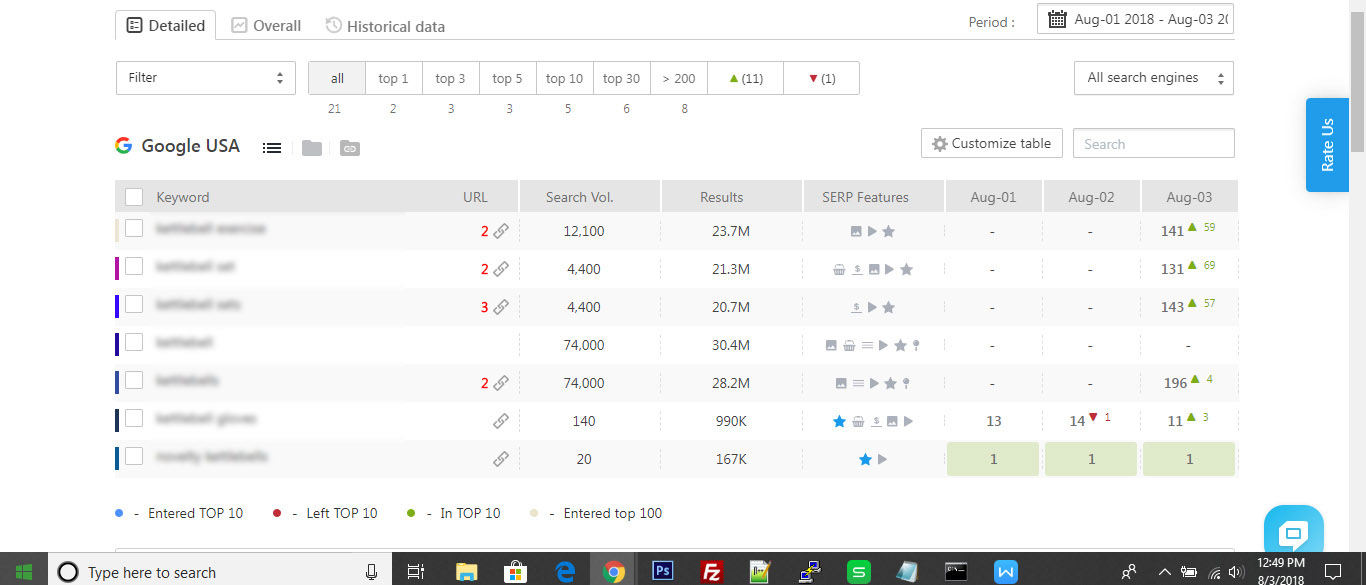Click the linked-folder icon beside Google USA

(349, 148)
